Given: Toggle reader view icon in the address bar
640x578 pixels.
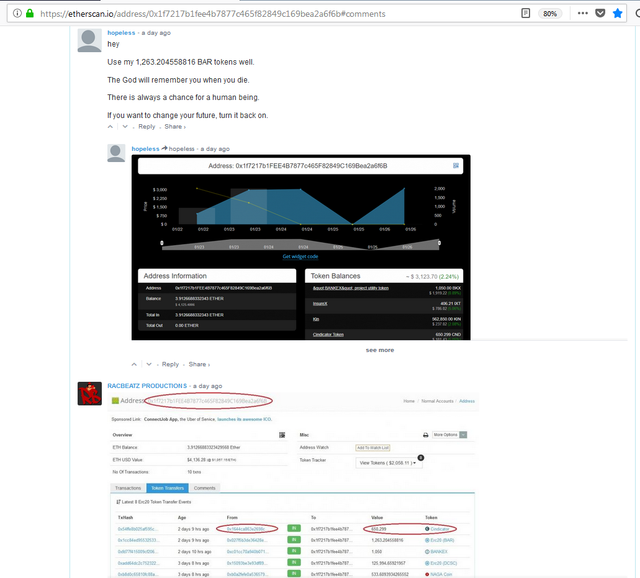Looking at the screenshot, I should [526, 13].
